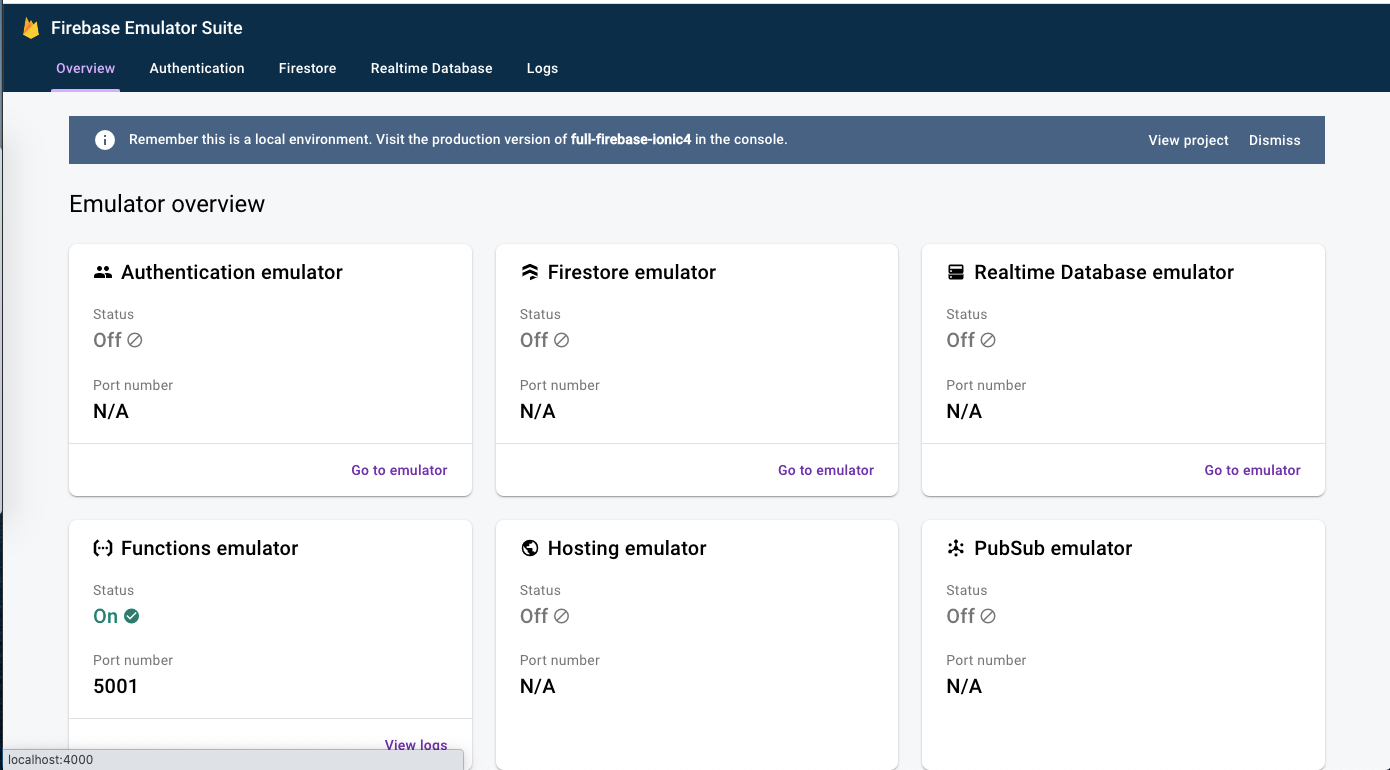Click the info icon in the banner
The height and width of the screenshot is (770, 1390).
[x=105, y=140]
